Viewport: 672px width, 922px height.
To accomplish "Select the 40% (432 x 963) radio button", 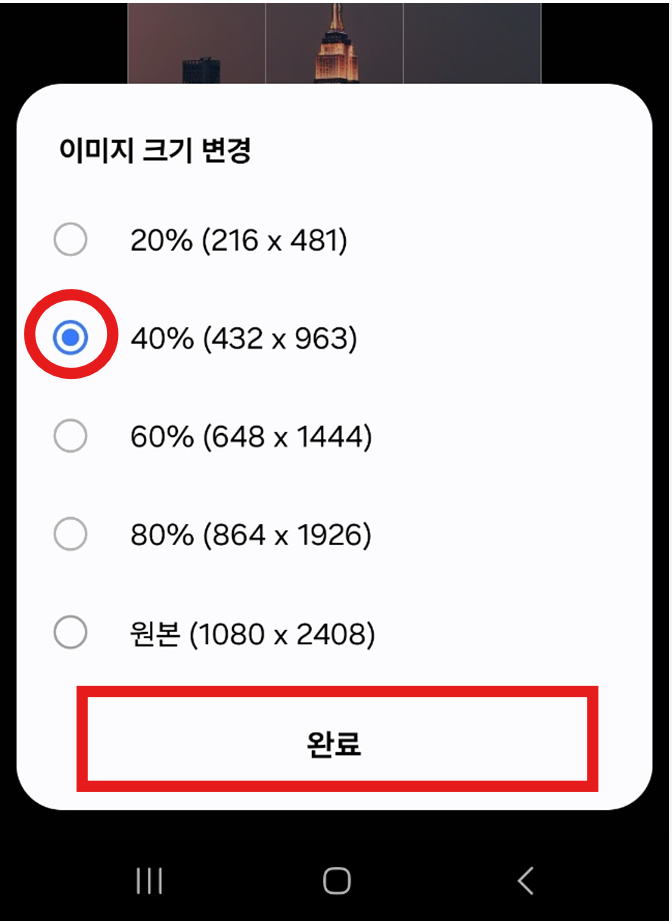I will click(x=70, y=337).
